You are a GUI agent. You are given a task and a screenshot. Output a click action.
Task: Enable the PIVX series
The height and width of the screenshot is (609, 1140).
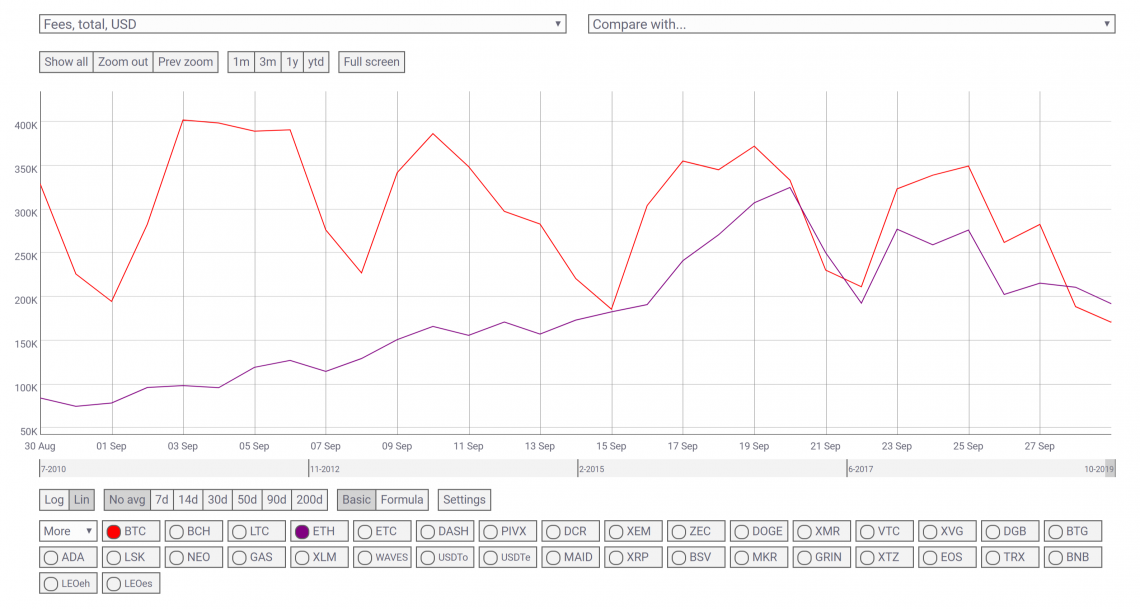507,531
